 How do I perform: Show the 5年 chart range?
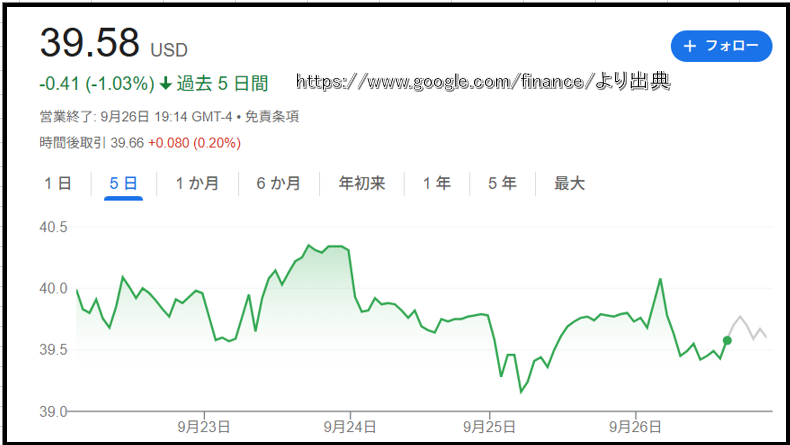click(502, 183)
